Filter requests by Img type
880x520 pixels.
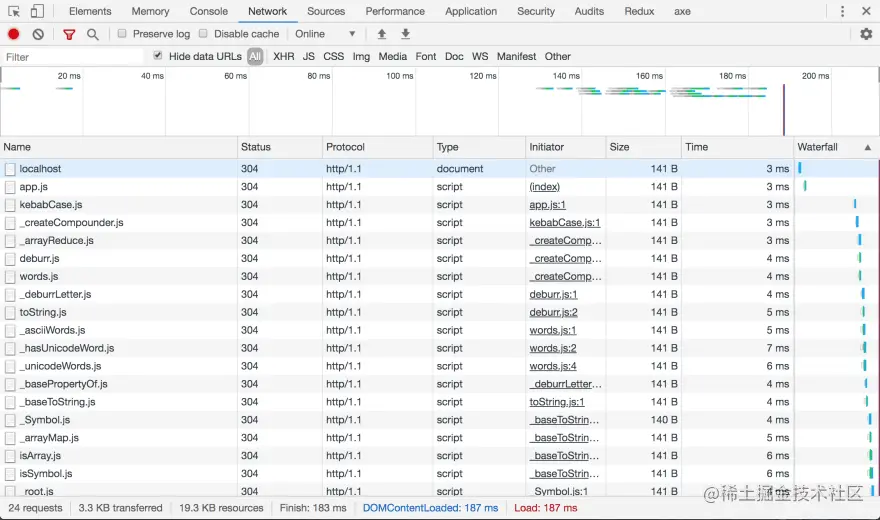point(361,57)
